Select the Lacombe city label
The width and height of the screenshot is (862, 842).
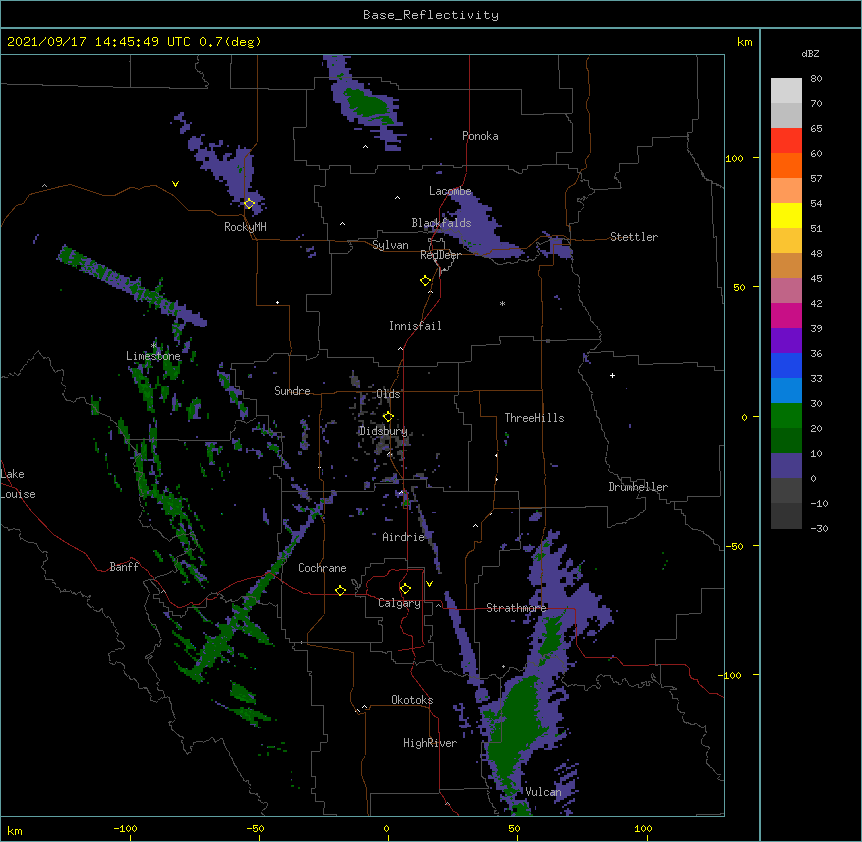tap(450, 191)
